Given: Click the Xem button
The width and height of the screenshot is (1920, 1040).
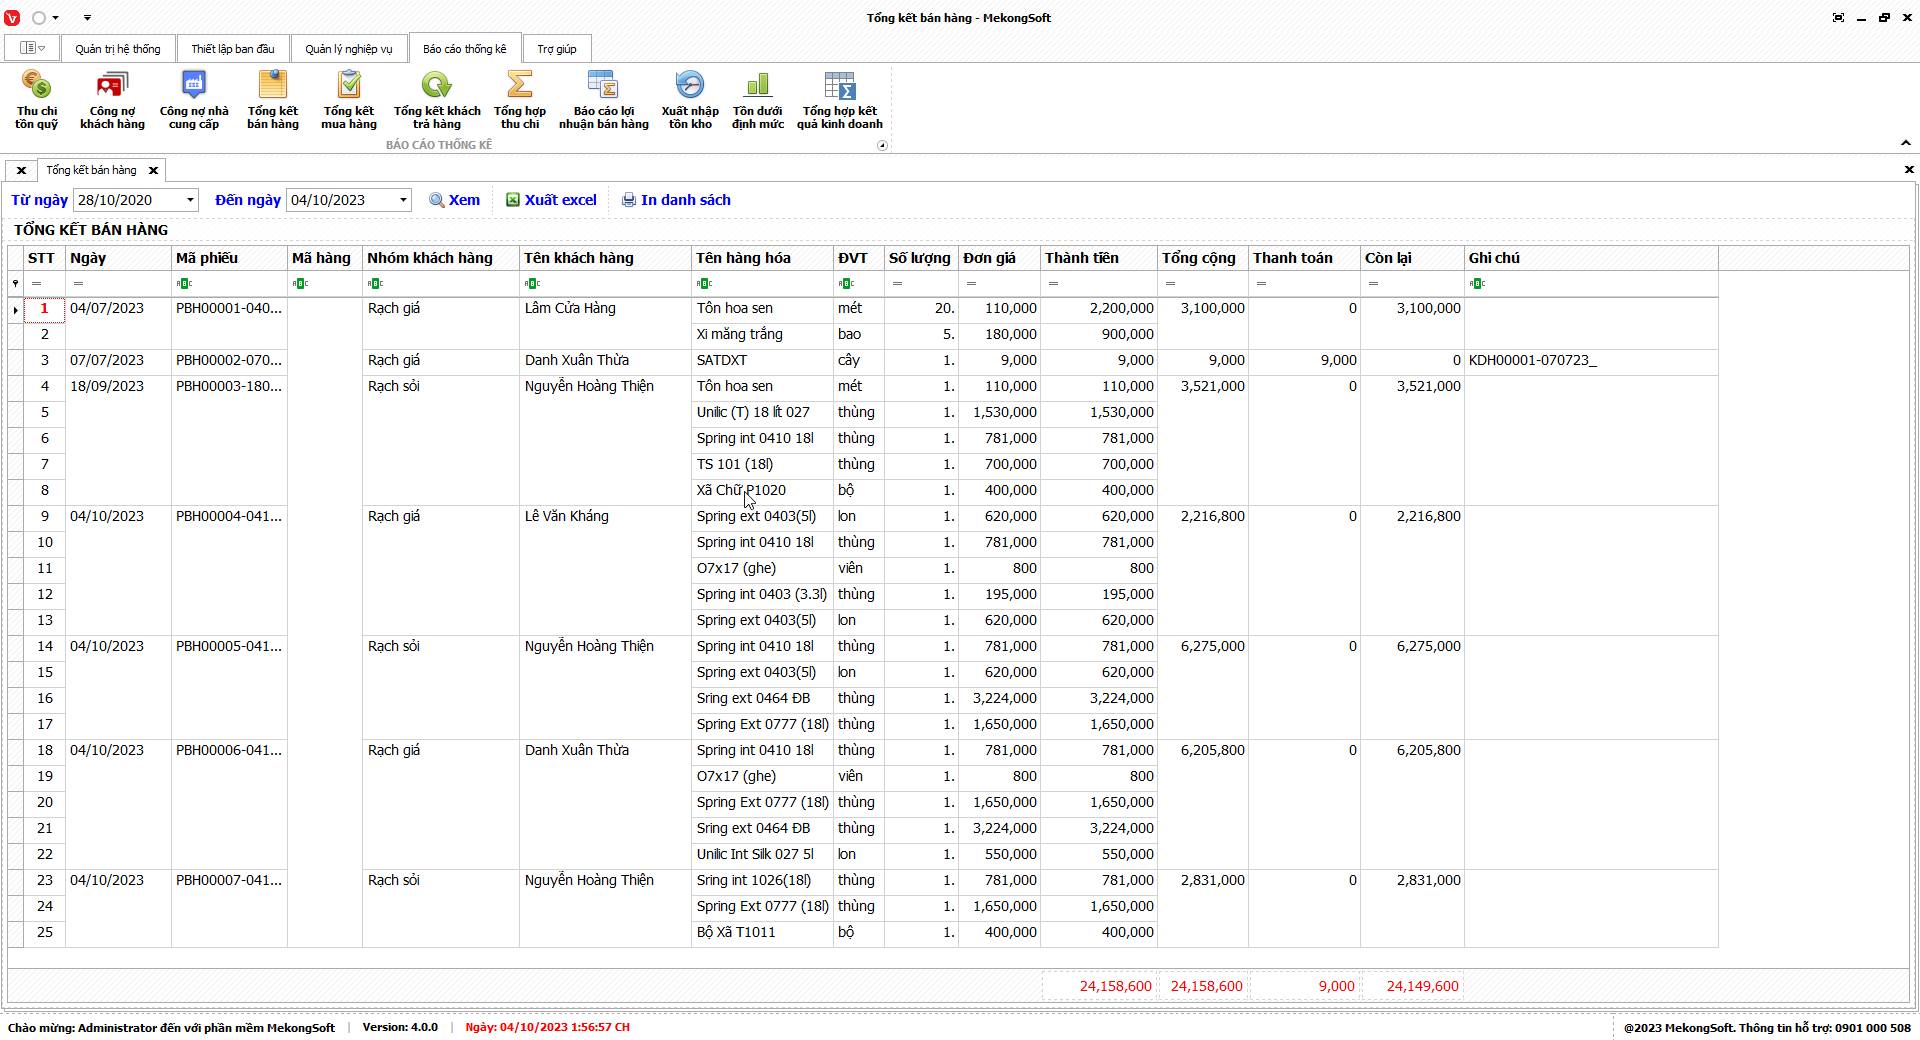Looking at the screenshot, I should coord(454,200).
